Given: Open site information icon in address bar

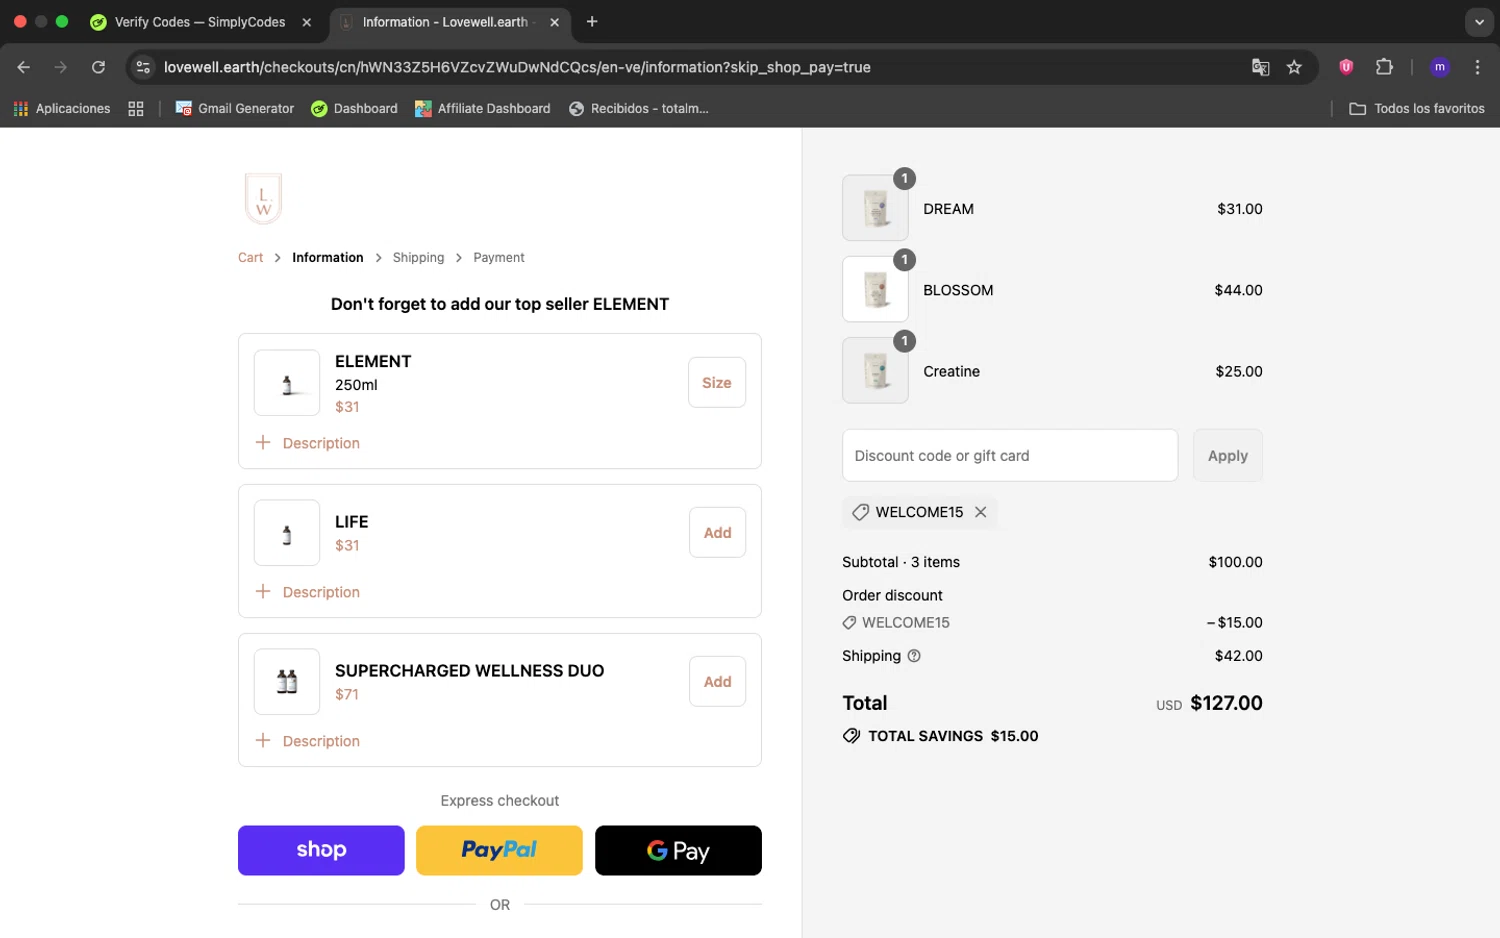Looking at the screenshot, I should point(143,67).
